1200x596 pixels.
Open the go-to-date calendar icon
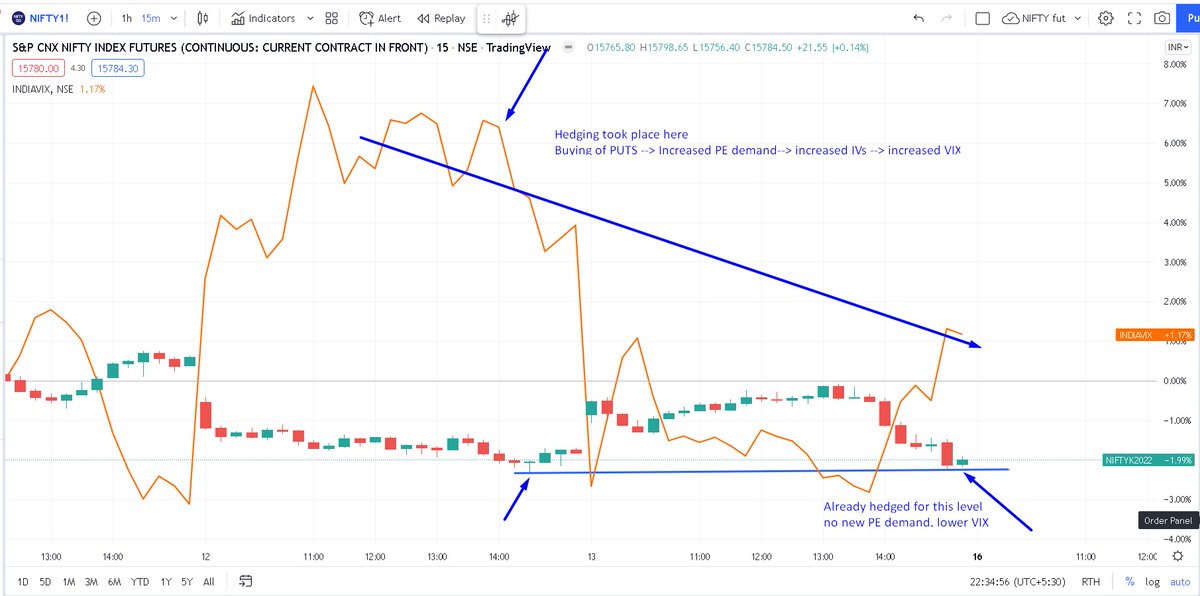tap(246, 581)
